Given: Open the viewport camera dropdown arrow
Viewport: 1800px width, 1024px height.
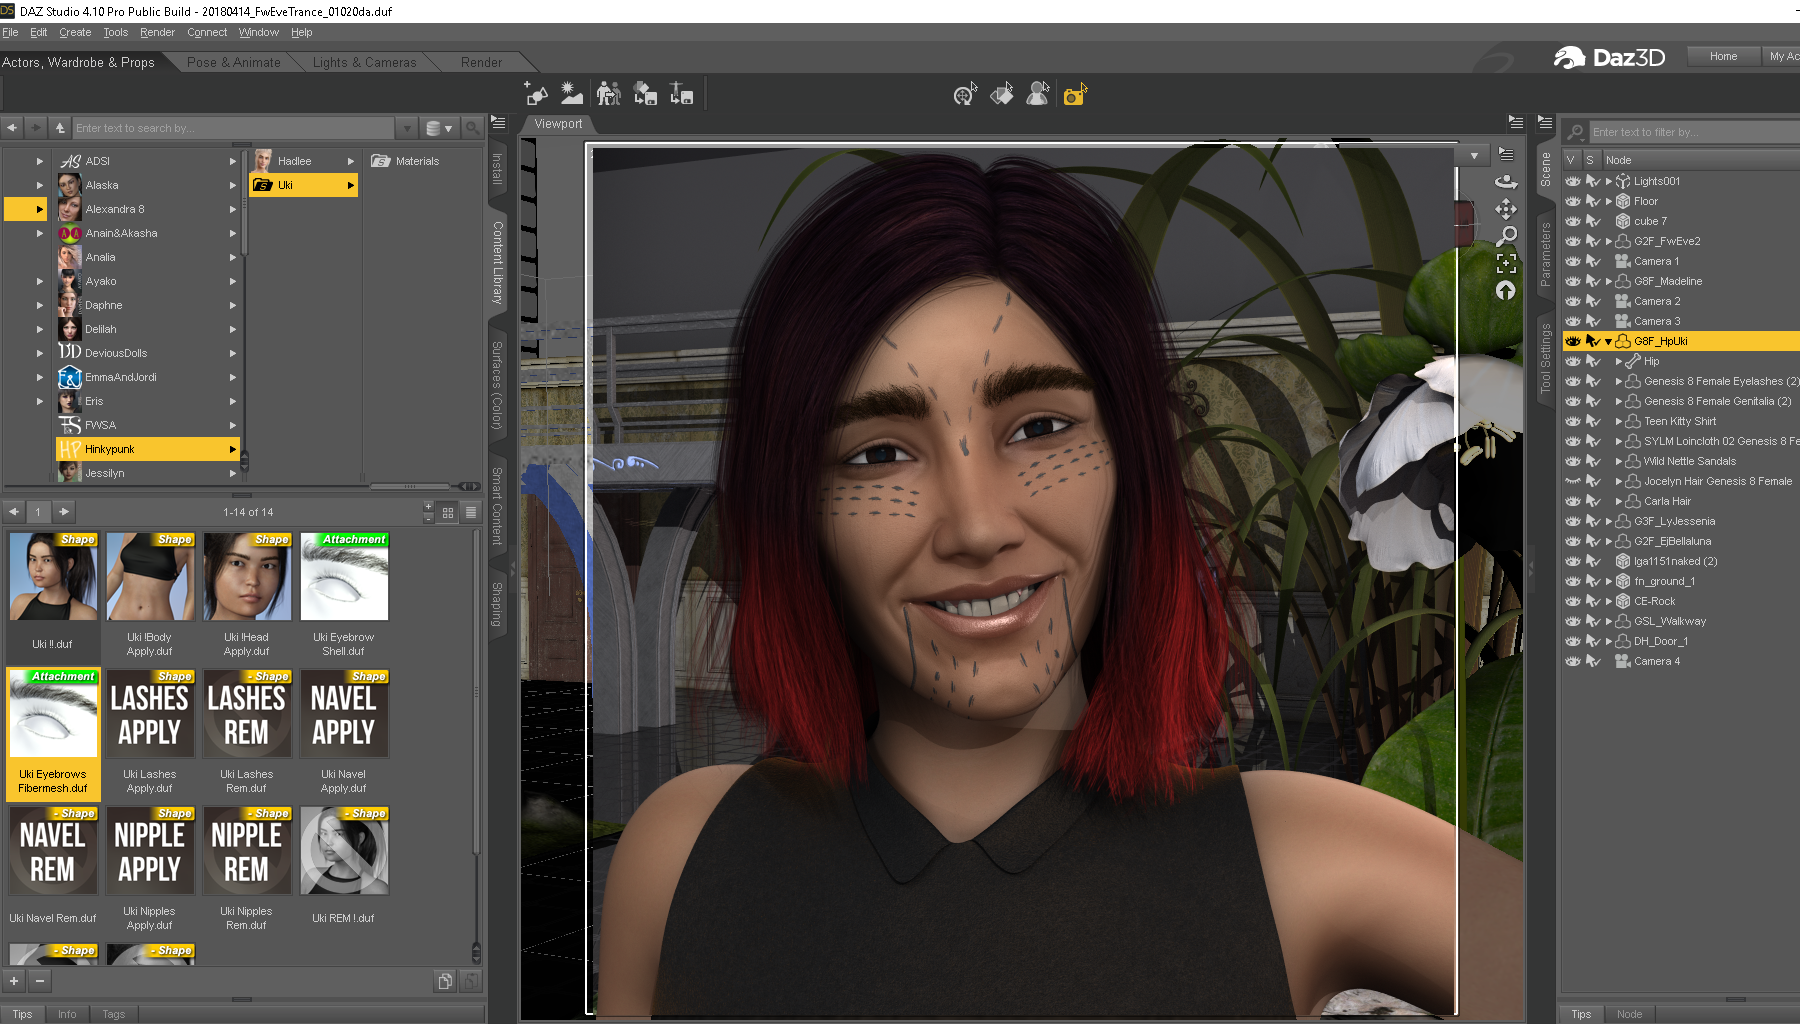Looking at the screenshot, I should point(1474,156).
